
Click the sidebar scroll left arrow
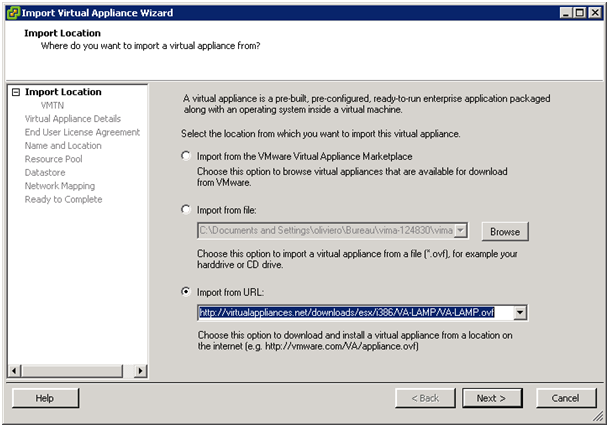14,371
